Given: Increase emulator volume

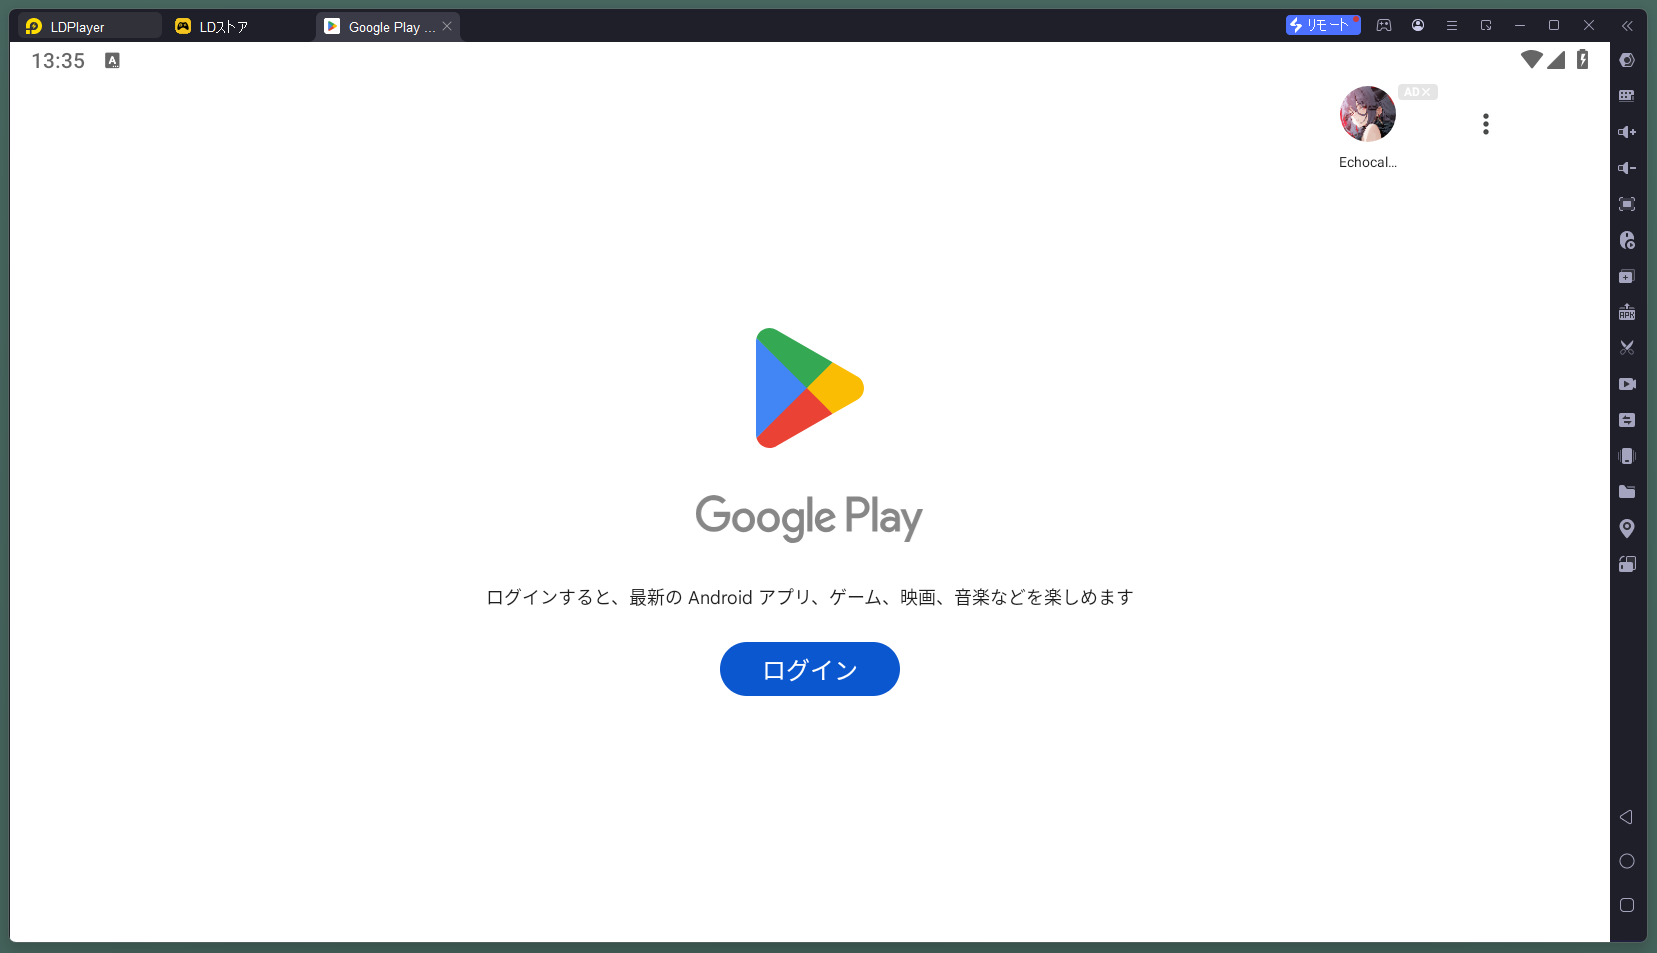Looking at the screenshot, I should [x=1628, y=131].
